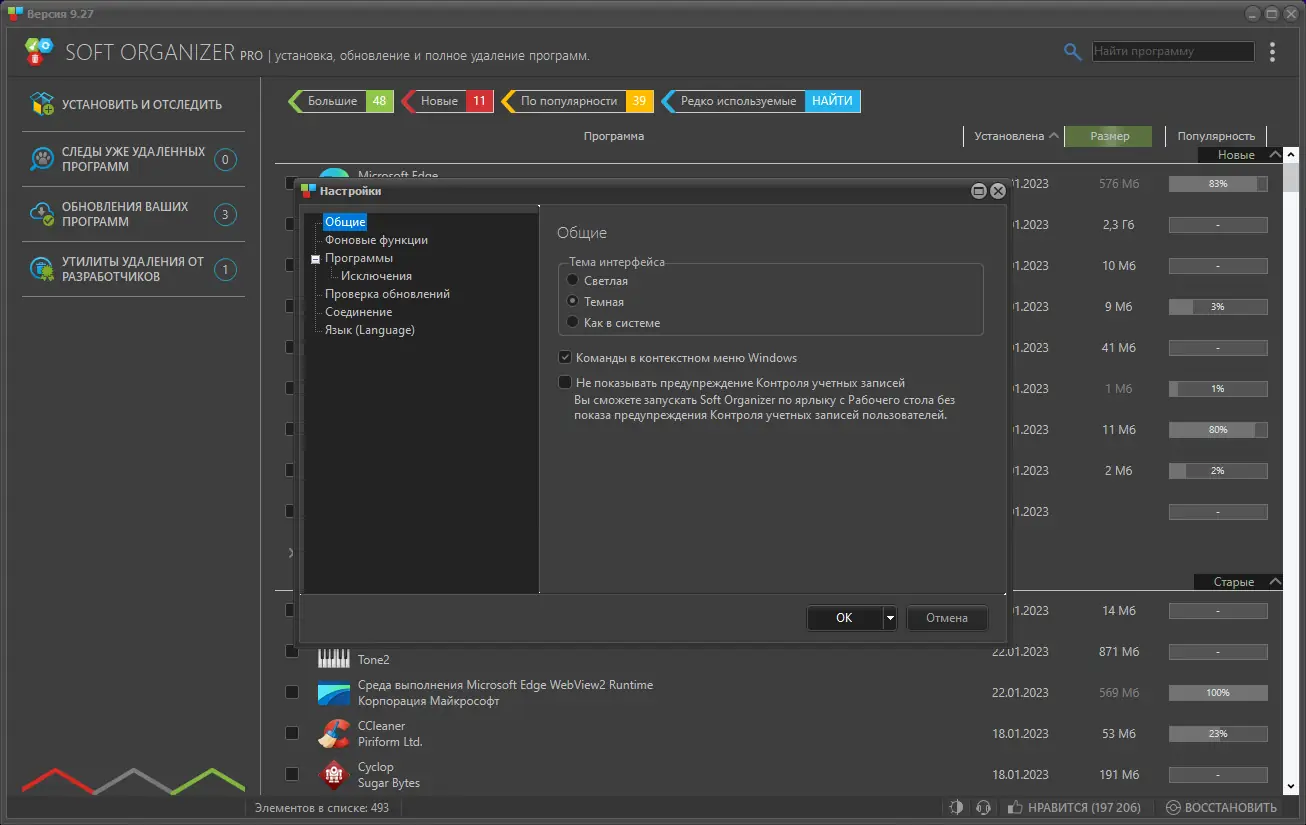The width and height of the screenshot is (1306, 825).
Task: Click the magnifier search icon in the header
Action: 1072,52
